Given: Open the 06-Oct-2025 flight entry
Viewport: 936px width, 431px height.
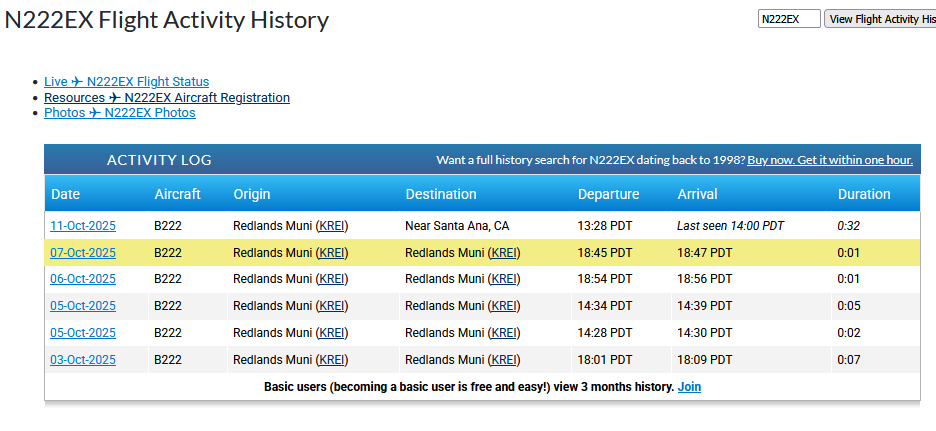Looking at the screenshot, I should (x=83, y=279).
